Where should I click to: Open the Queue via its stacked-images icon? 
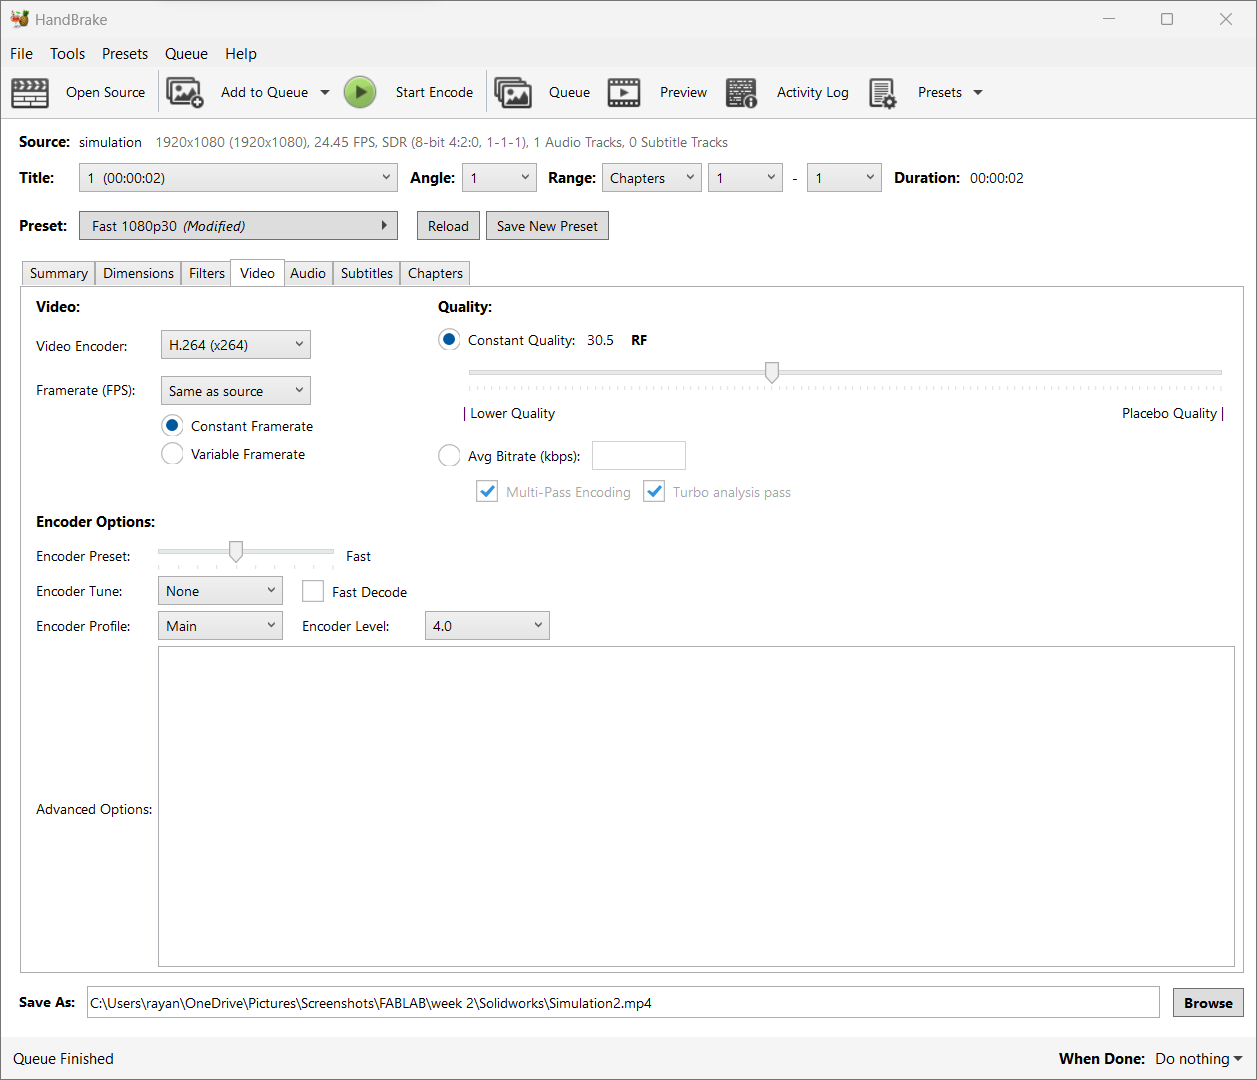[x=513, y=92]
